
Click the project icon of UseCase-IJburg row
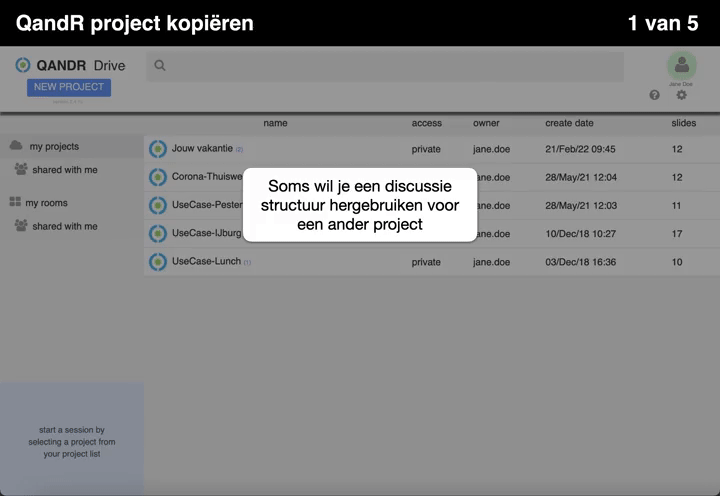point(158,234)
